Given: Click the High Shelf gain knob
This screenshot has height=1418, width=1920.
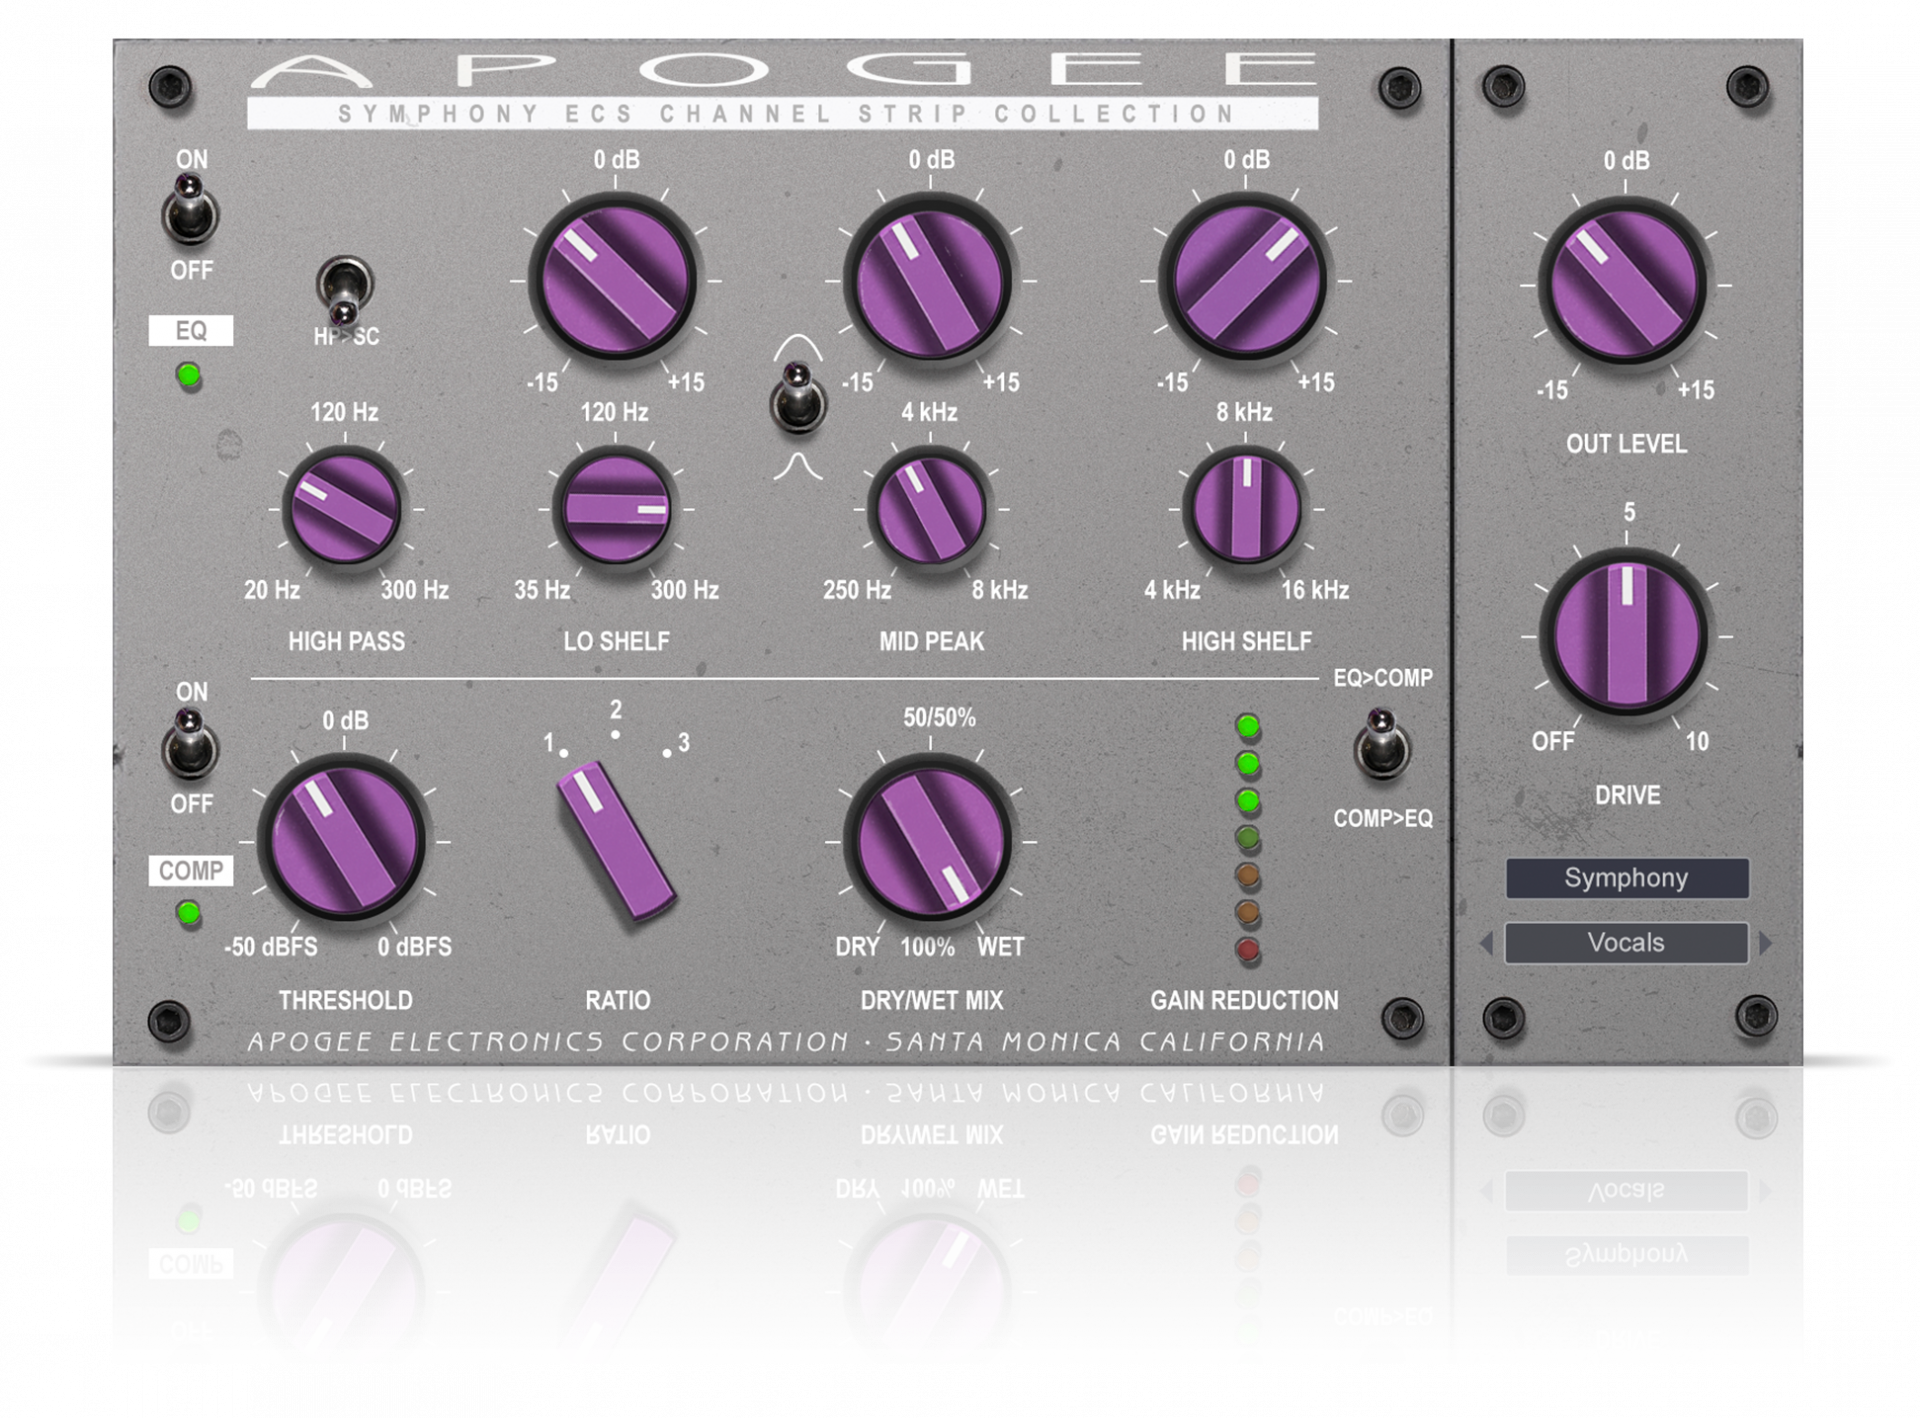Looking at the screenshot, I should [1245, 280].
